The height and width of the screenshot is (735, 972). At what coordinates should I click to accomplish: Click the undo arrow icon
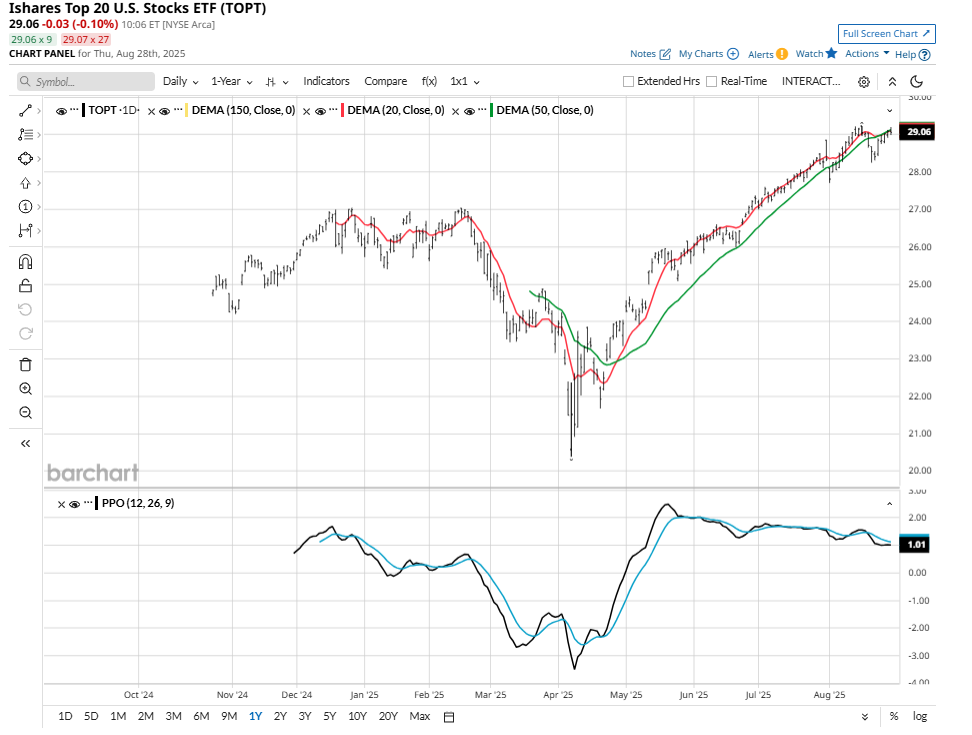point(25,309)
